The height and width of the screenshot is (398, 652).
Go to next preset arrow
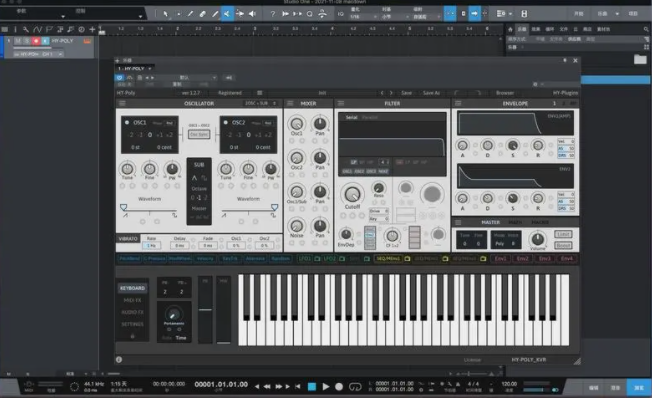(391, 93)
